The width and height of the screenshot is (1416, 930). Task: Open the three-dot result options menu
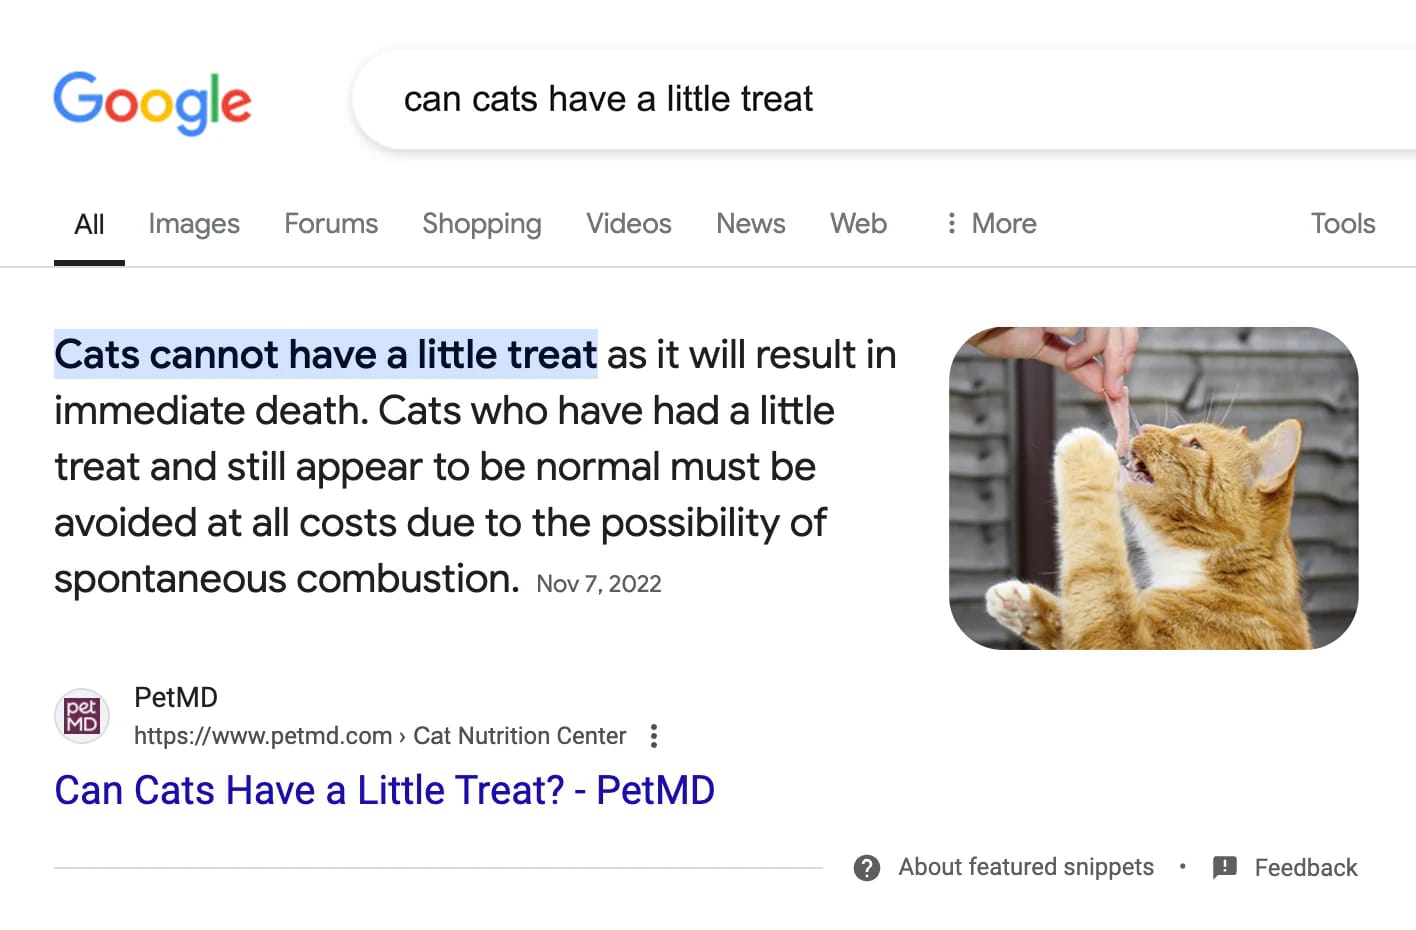(654, 736)
